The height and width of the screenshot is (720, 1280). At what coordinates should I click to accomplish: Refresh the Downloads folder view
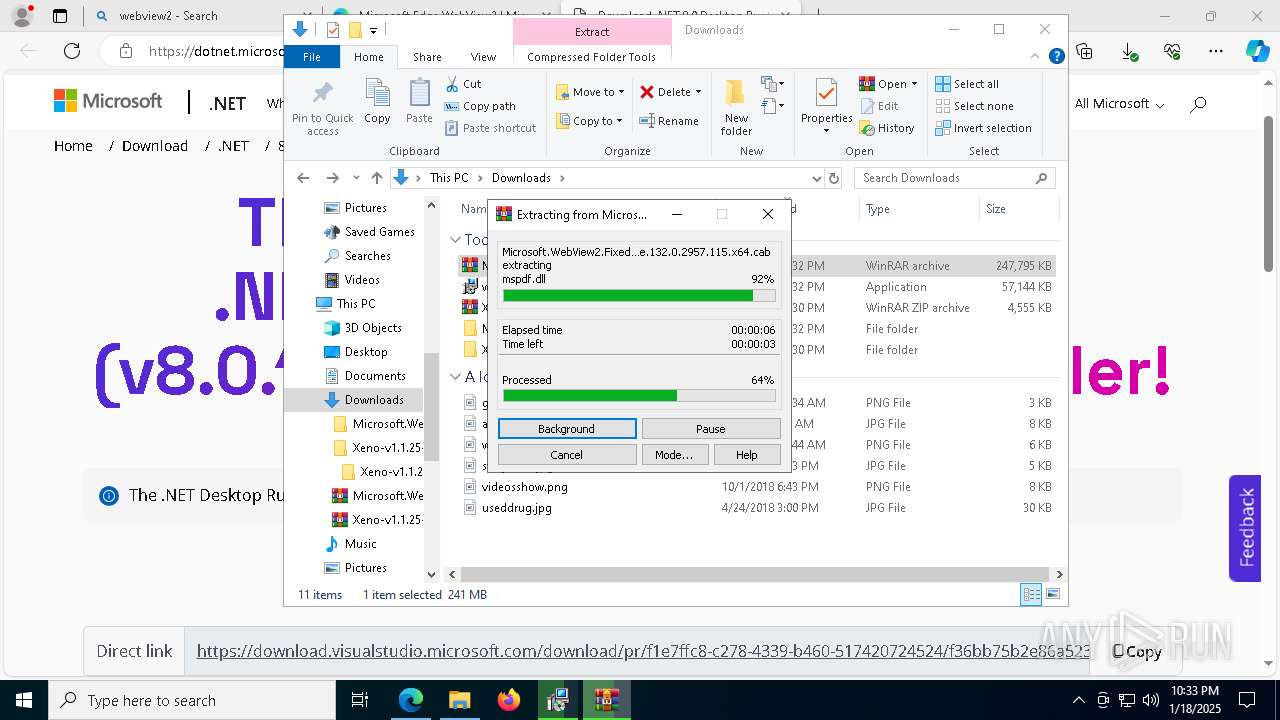(835, 178)
